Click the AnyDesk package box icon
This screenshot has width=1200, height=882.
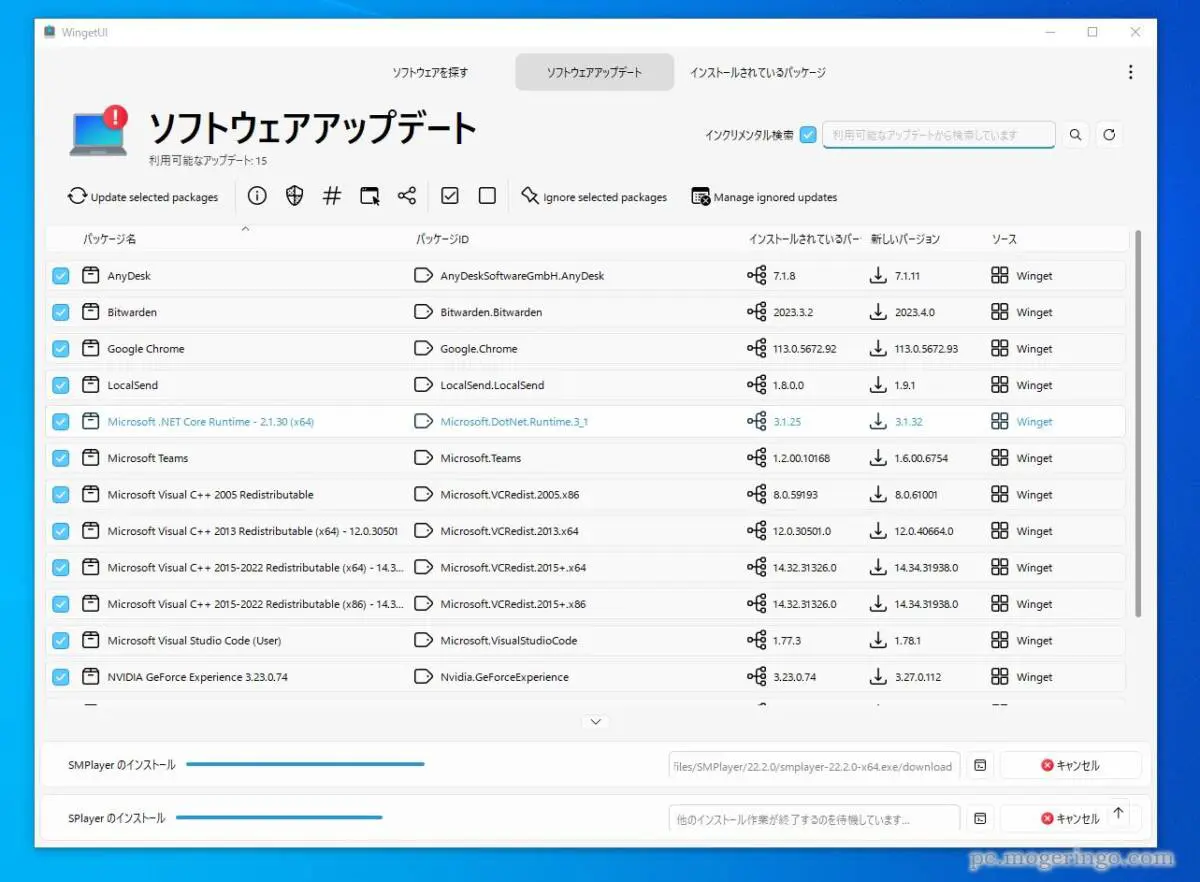tap(91, 276)
